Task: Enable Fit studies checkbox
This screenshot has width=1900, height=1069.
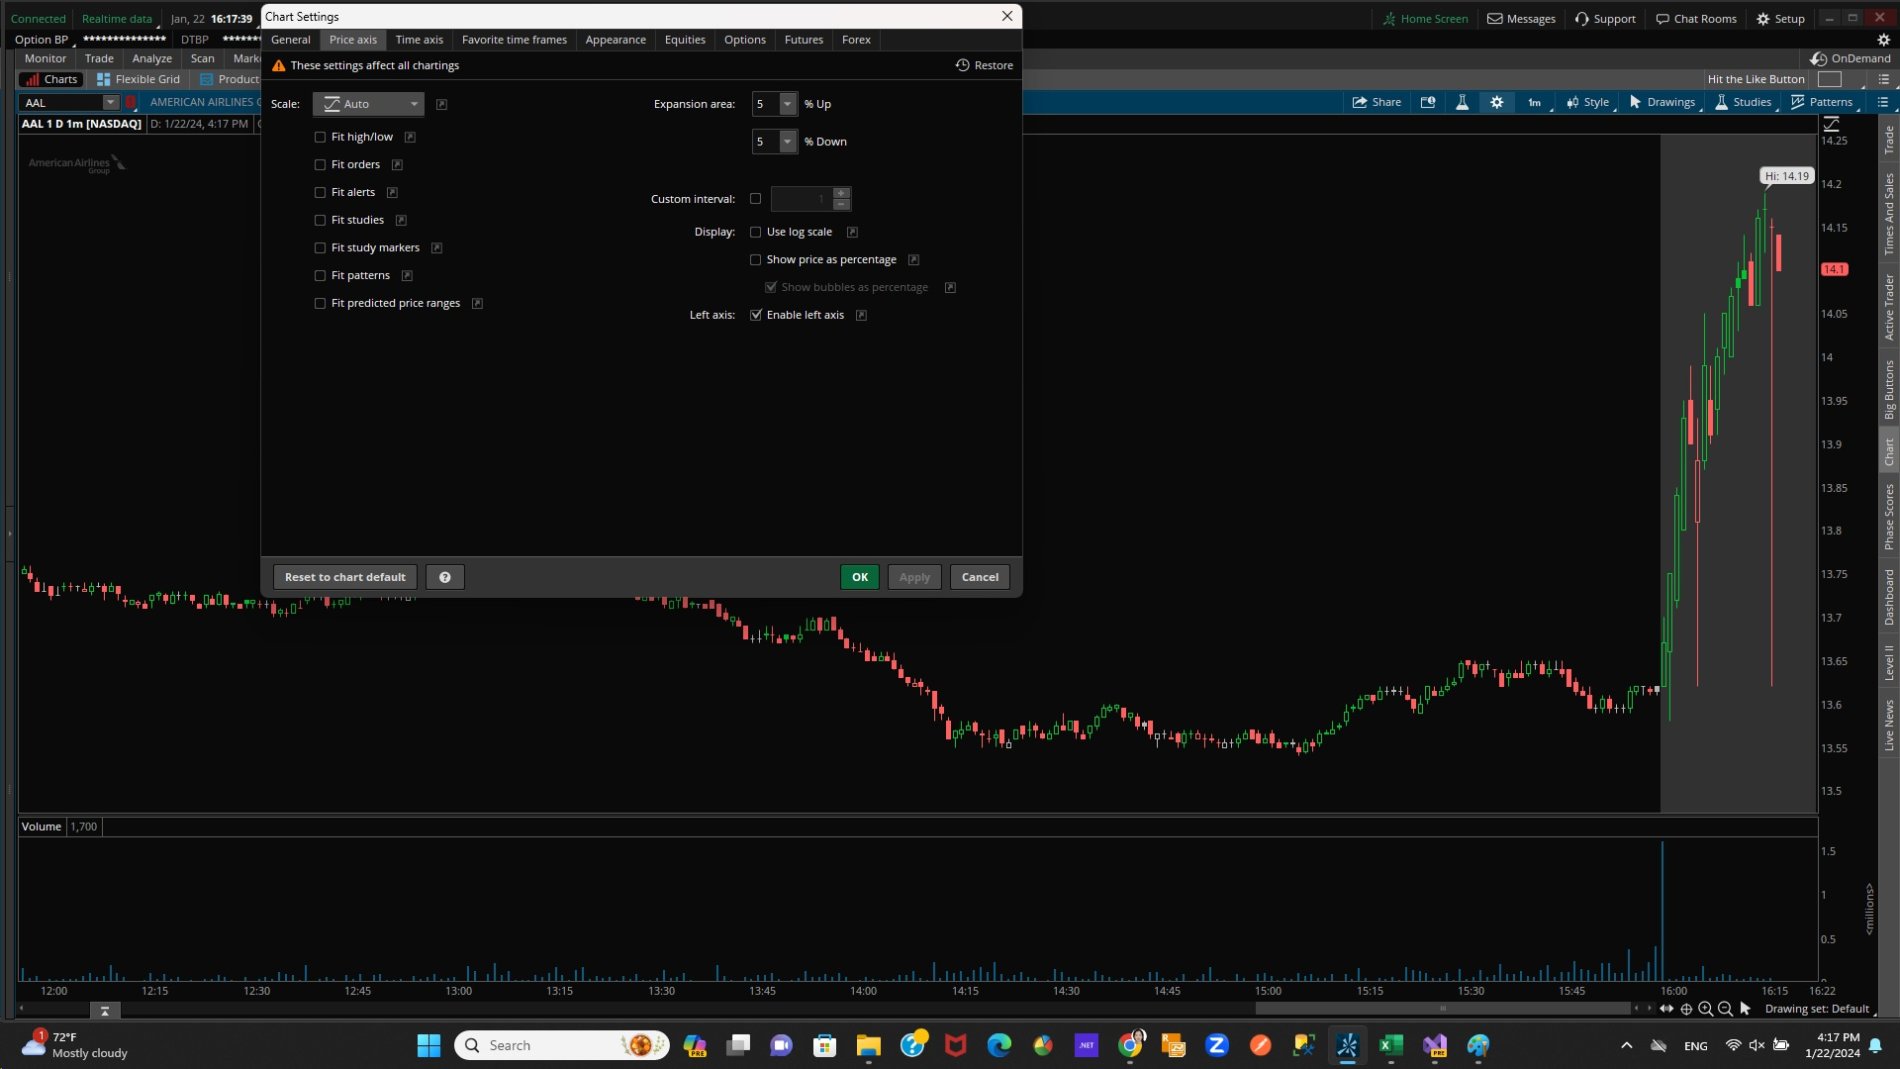Action: click(x=320, y=220)
